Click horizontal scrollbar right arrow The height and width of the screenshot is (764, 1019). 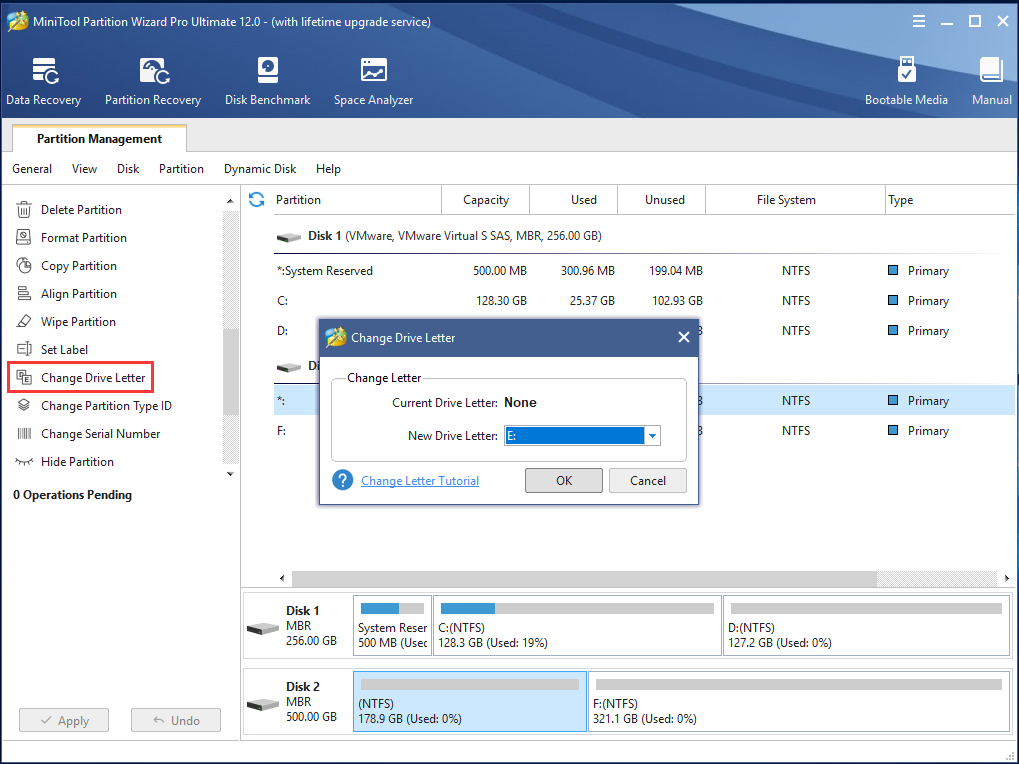pyautogui.click(x=1007, y=578)
